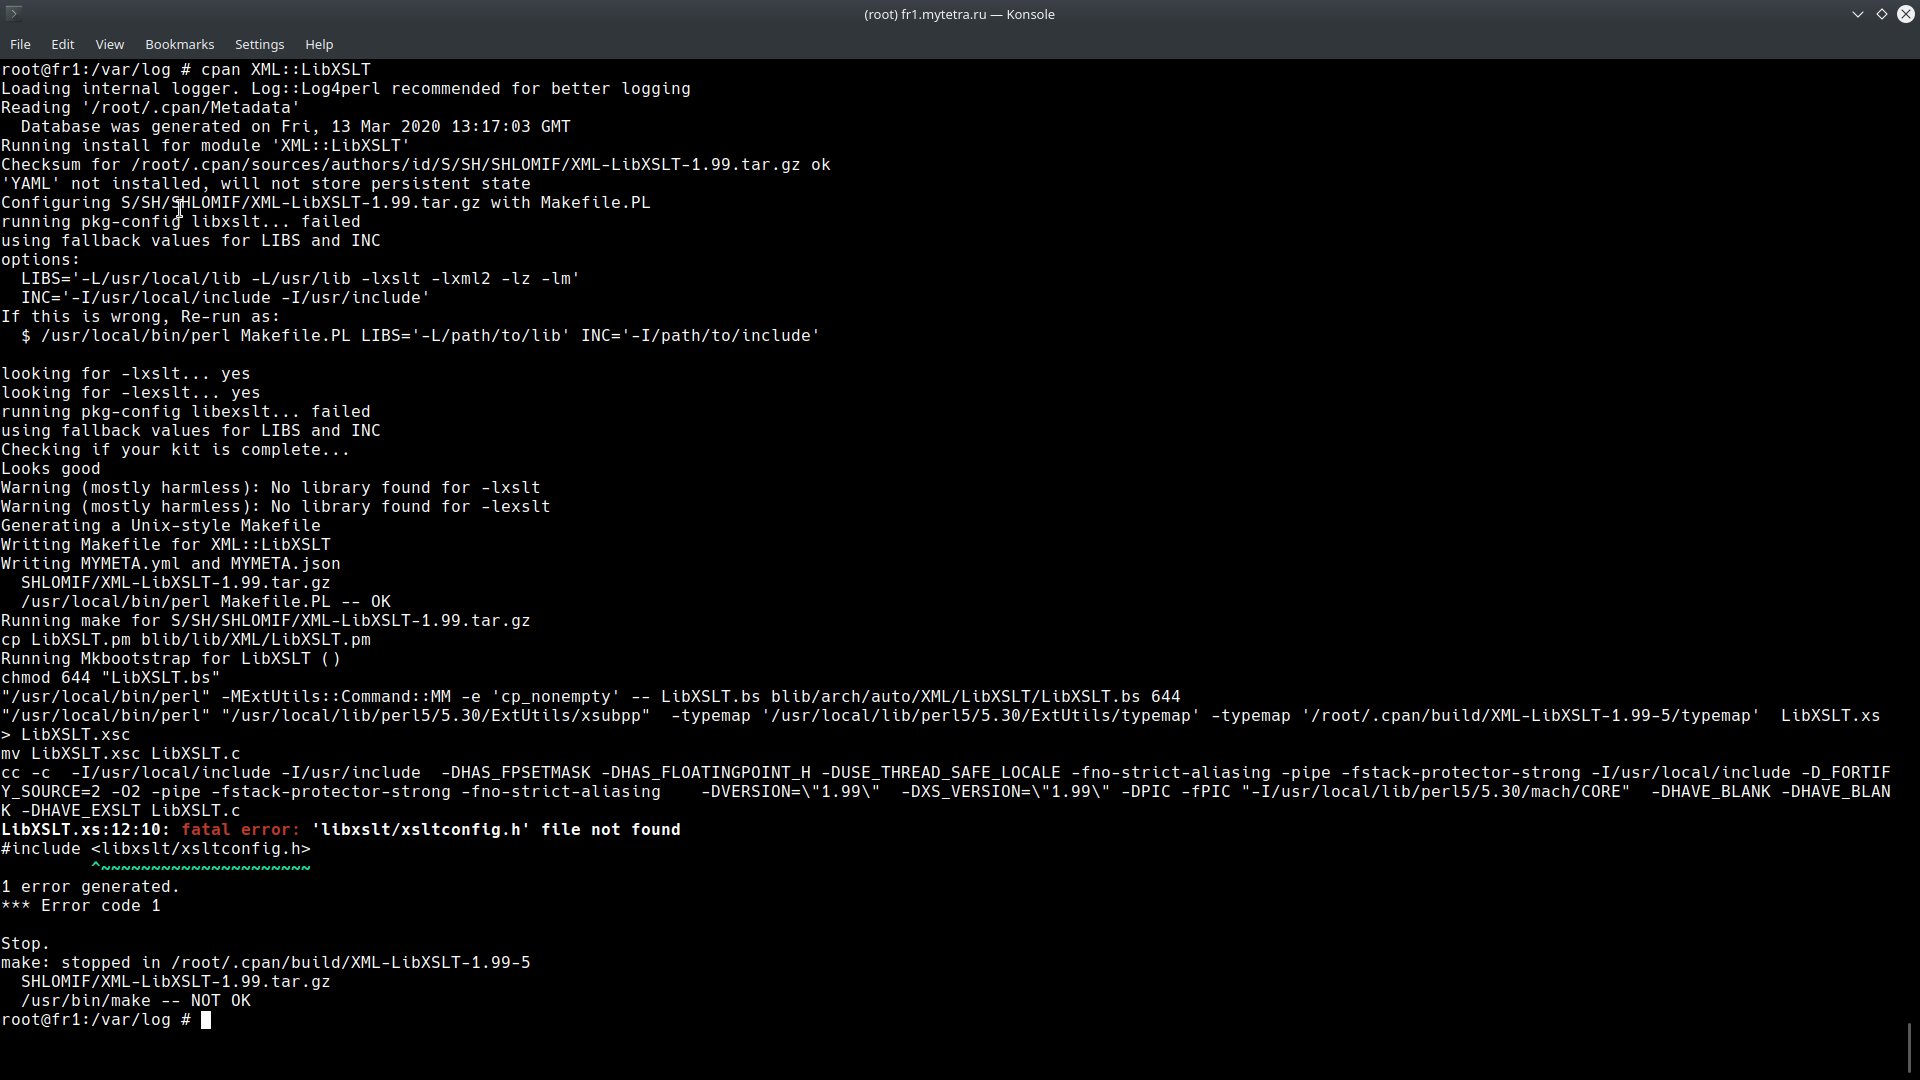
Task: Click '#include <libxslt/xsltconfig.h>' line
Action: pyautogui.click(x=156, y=848)
